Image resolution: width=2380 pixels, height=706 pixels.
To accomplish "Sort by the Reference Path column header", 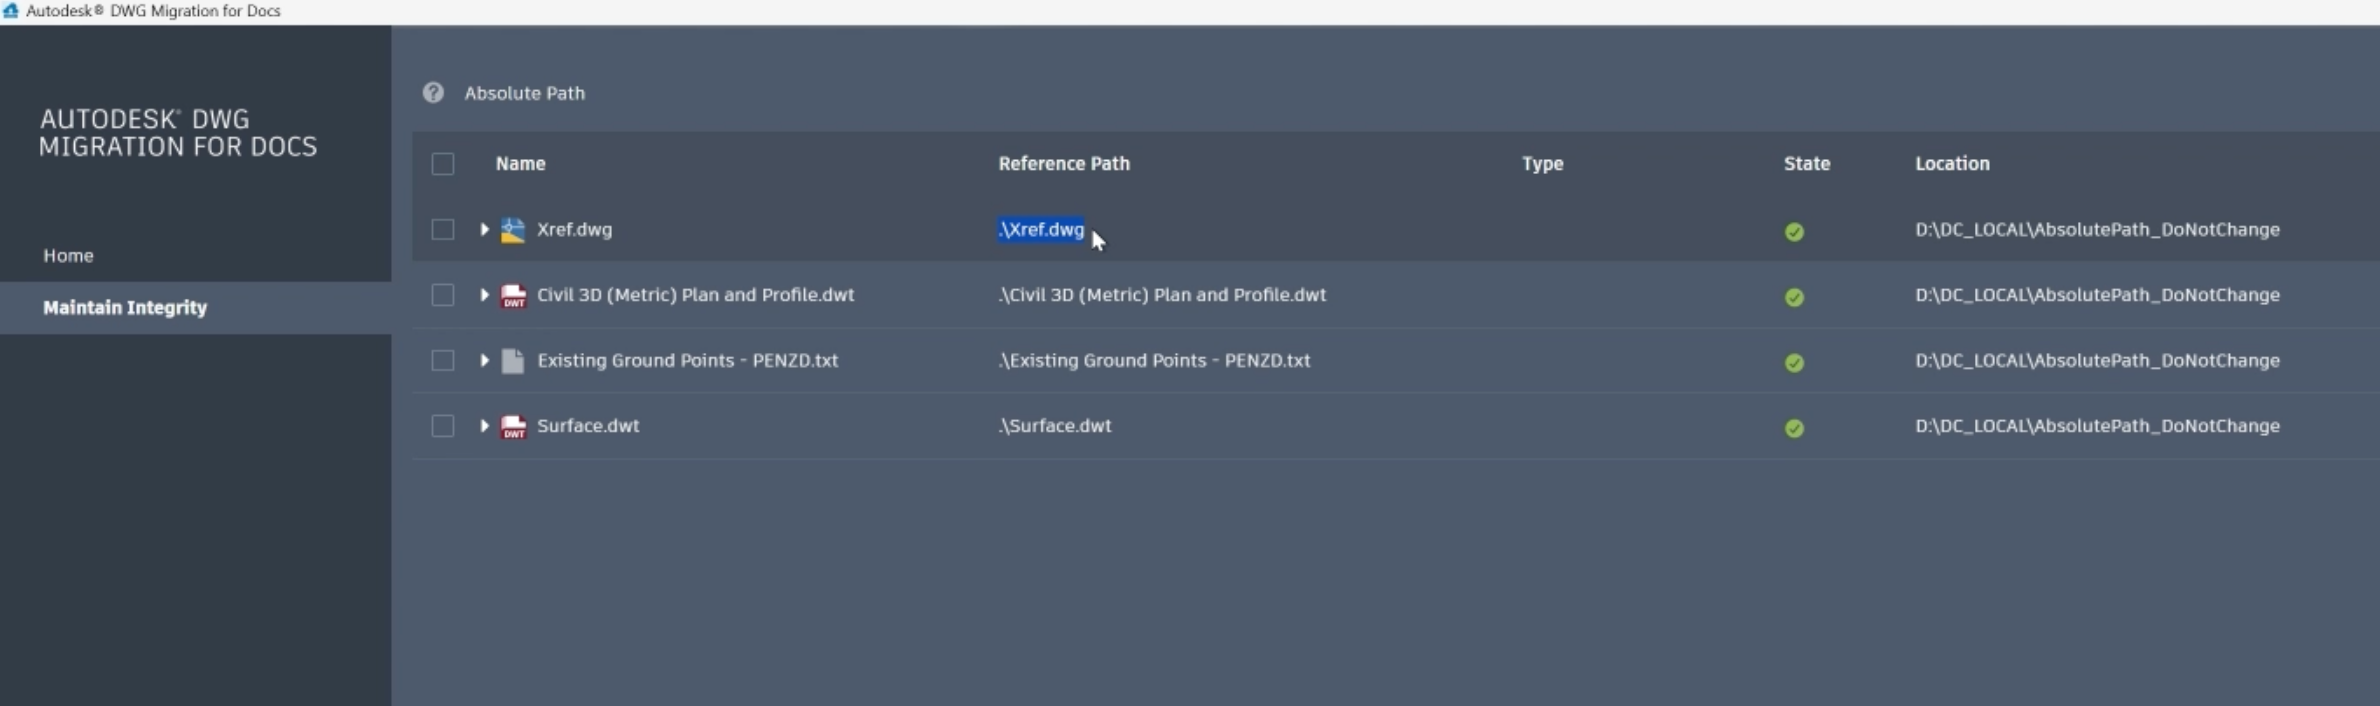I will pyautogui.click(x=1064, y=164).
